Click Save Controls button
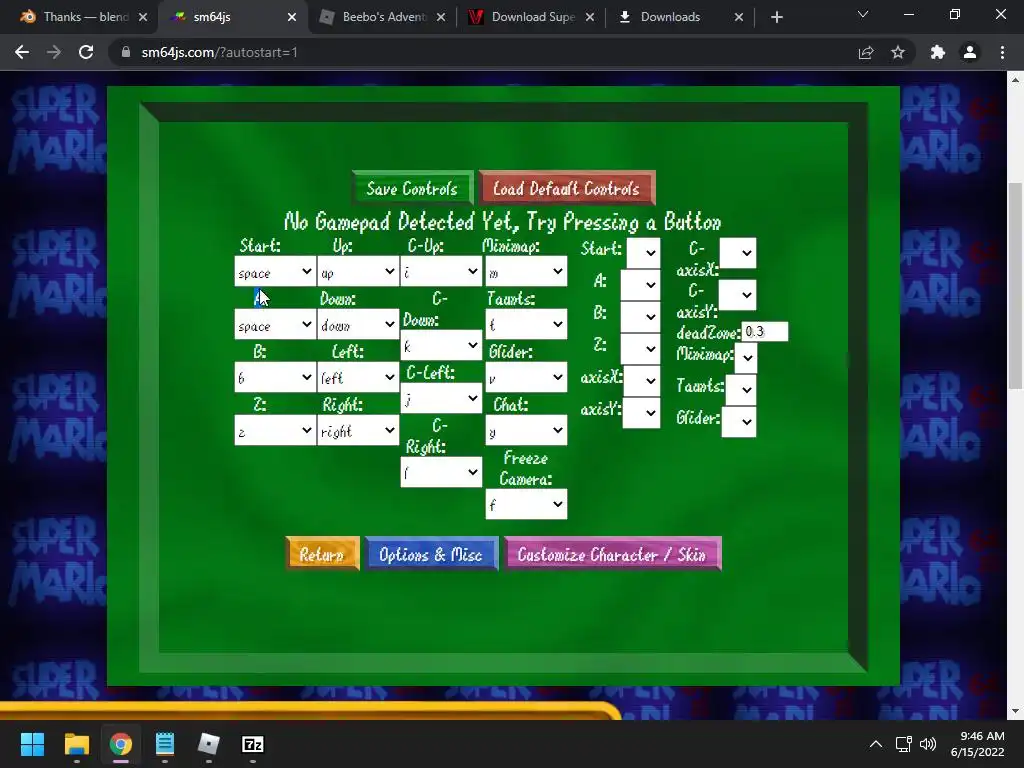The image size is (1024, 768). point(412,188)
